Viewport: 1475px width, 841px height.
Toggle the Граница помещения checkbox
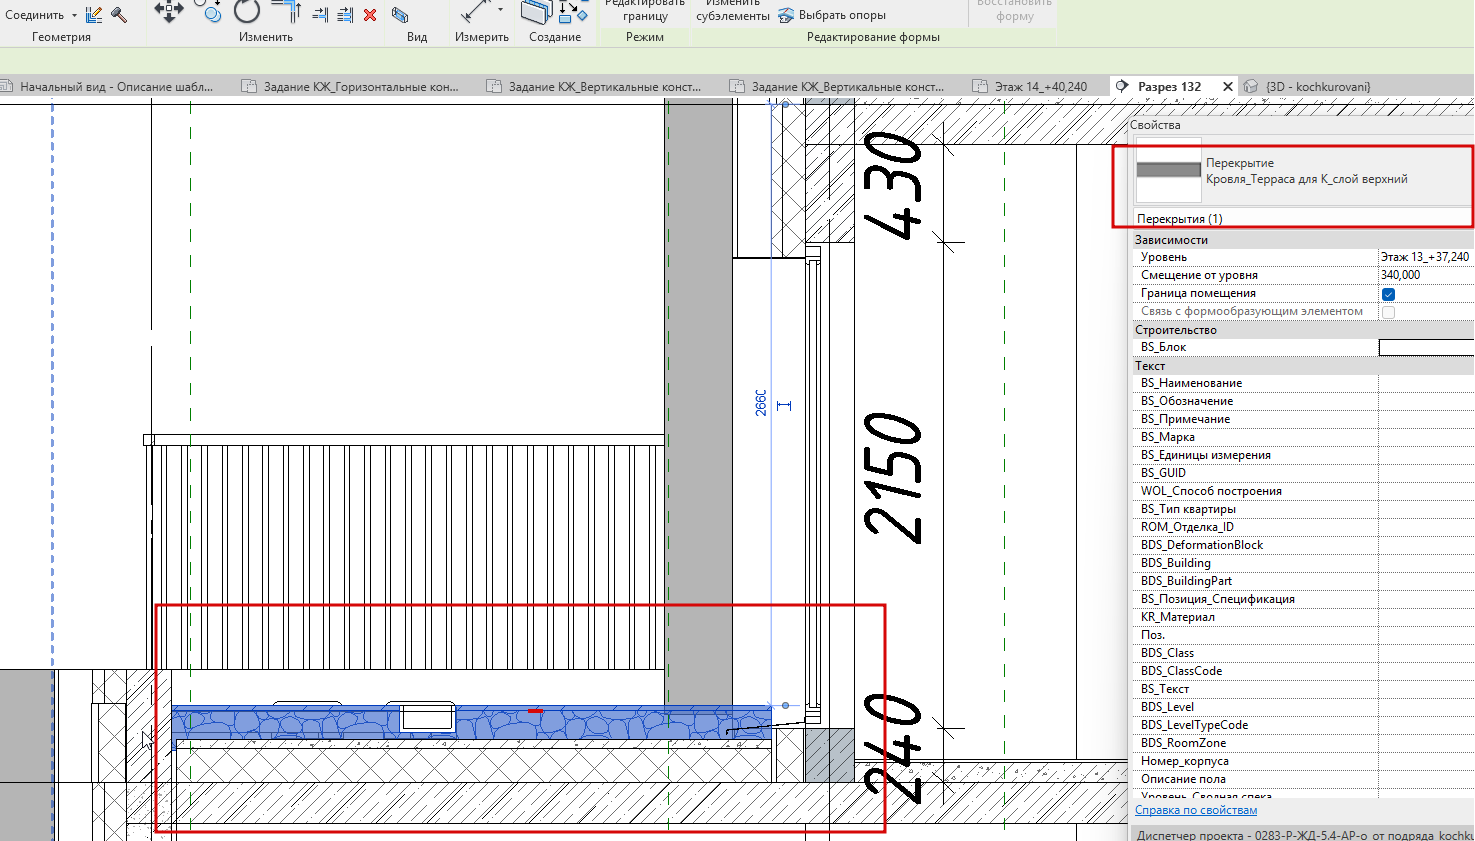coord(1388,294)
